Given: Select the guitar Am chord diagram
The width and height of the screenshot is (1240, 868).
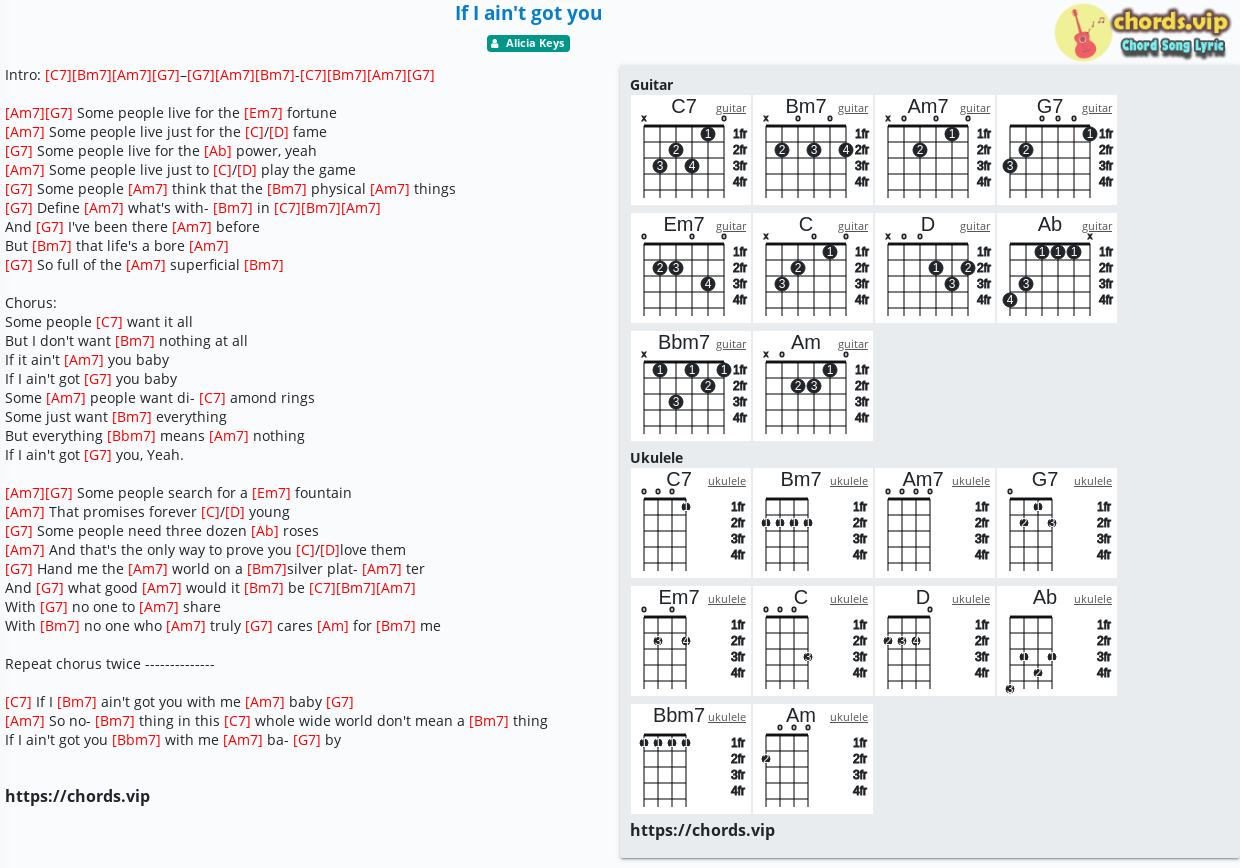Looking at the screenshot, I should pyautogui.click(x=813, y=386).
